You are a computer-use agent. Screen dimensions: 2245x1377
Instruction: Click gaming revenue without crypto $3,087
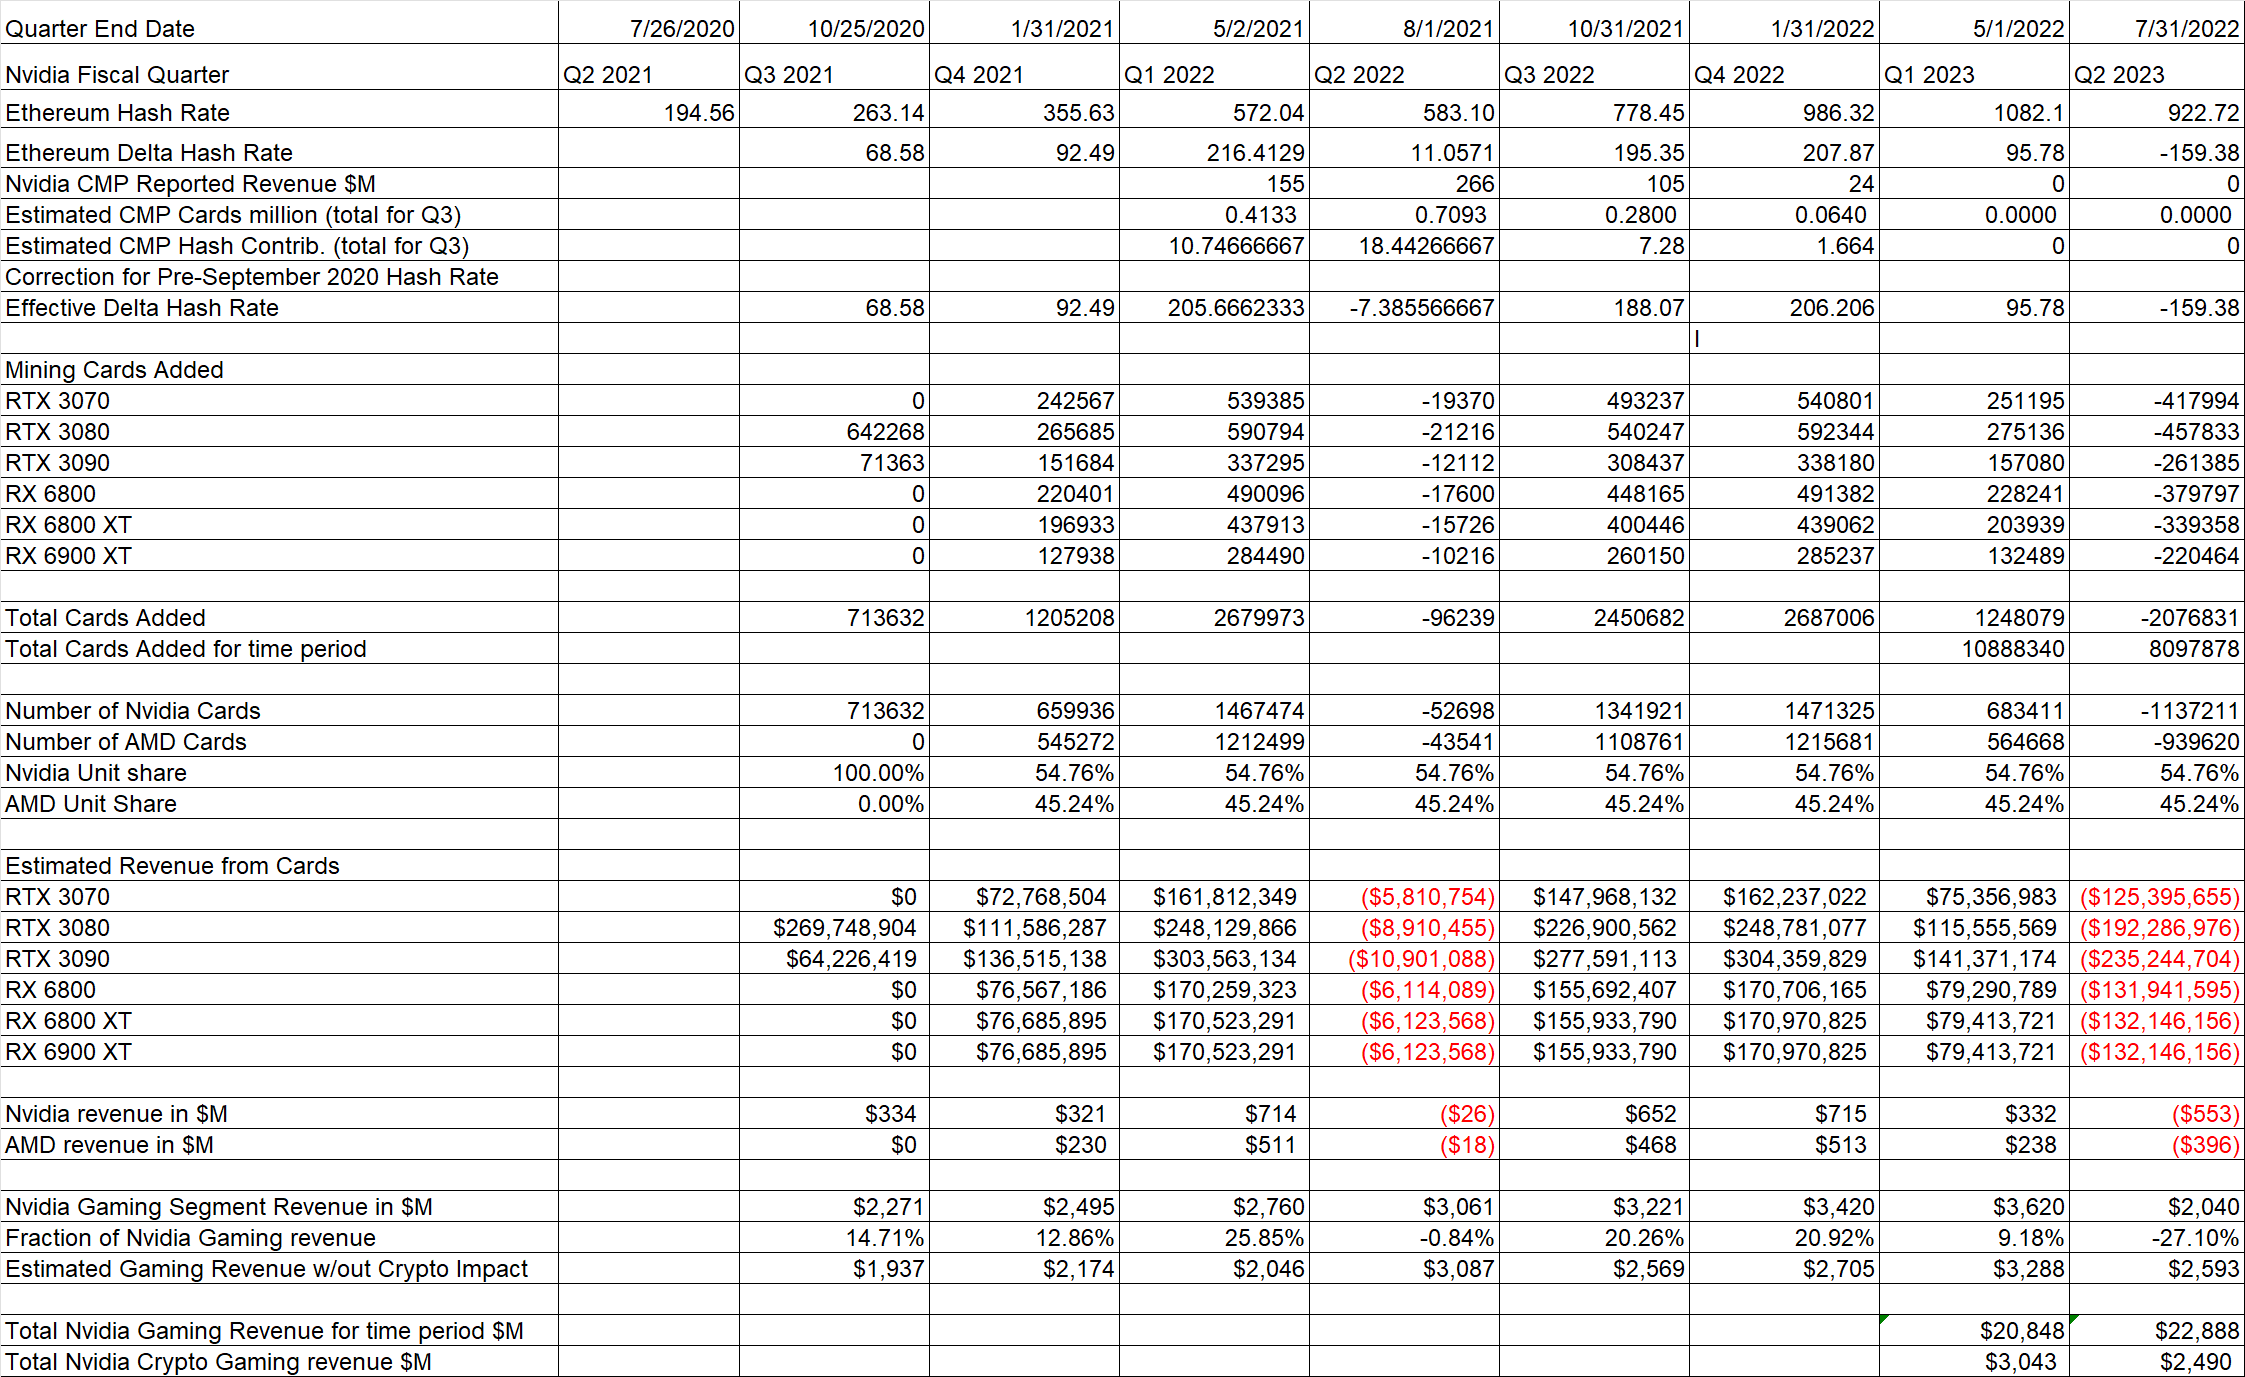click(x=1404, y=1268)
